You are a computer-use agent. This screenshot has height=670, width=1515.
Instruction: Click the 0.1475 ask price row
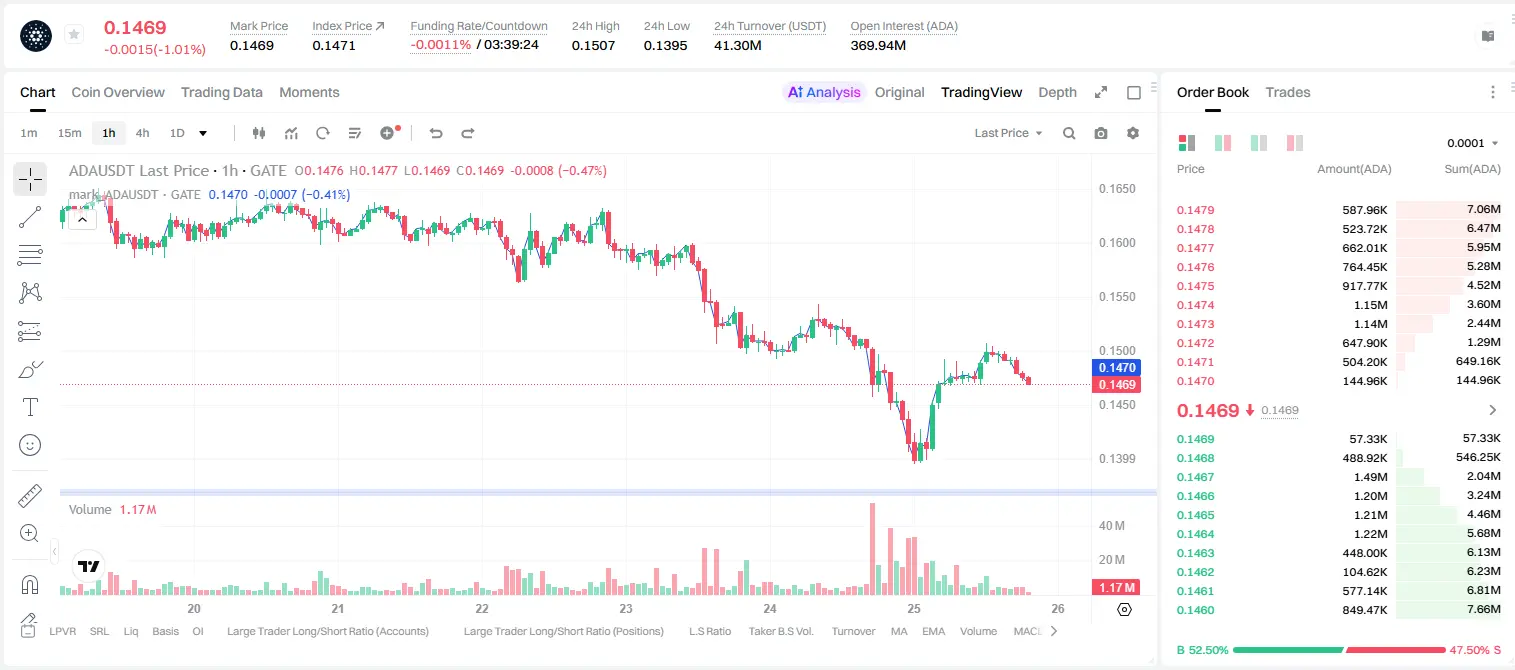coord(1339,286)
